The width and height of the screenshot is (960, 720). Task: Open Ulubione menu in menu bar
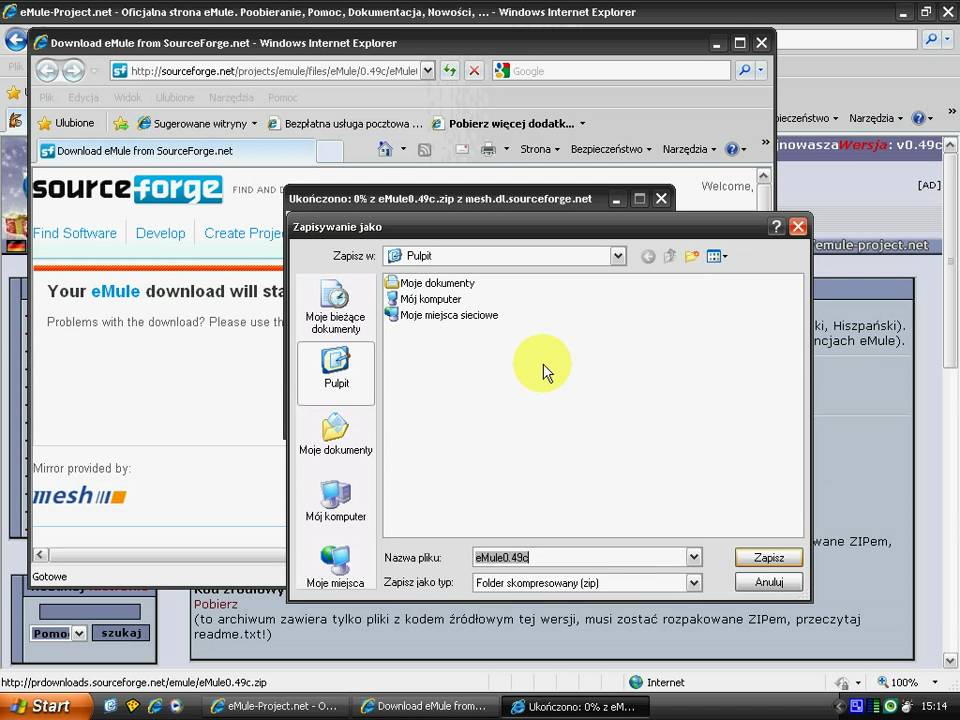(x=174, y=97)
